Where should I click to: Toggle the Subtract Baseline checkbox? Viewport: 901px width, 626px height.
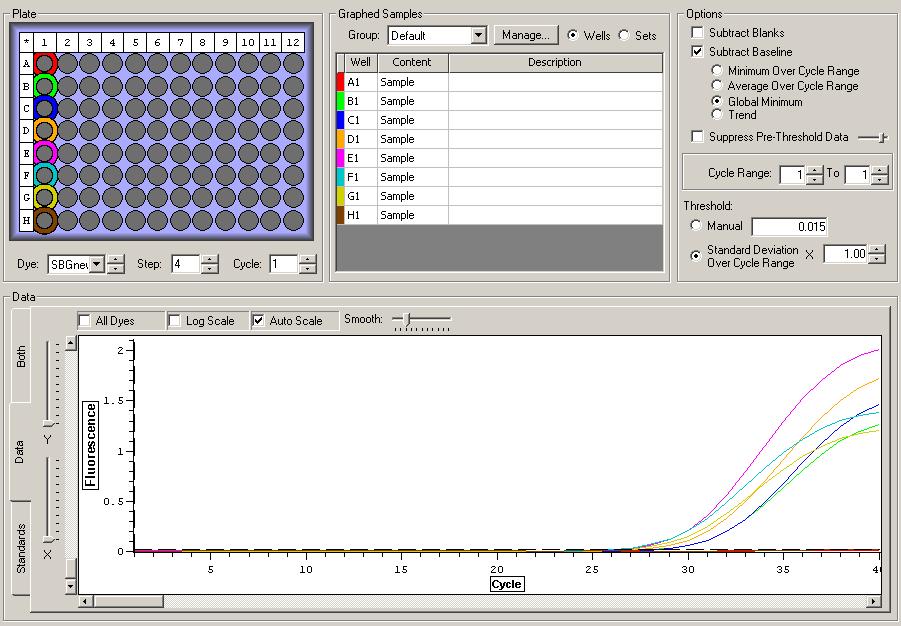point(698,52)
